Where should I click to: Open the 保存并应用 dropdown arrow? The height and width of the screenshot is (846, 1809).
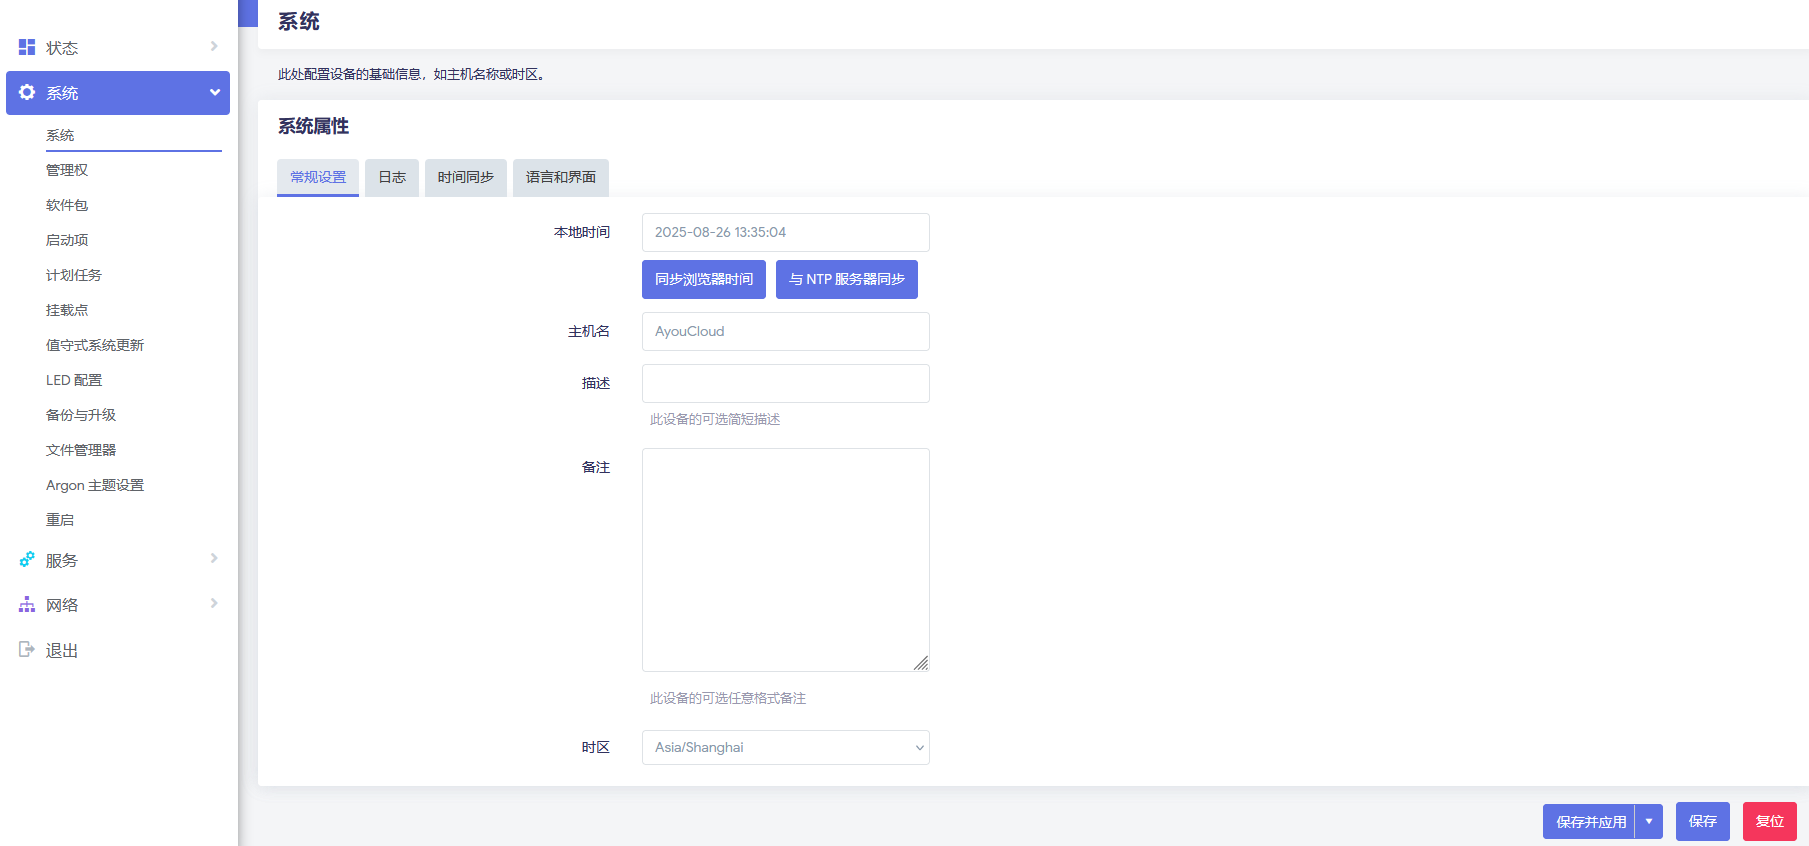tap(1649, 821)
